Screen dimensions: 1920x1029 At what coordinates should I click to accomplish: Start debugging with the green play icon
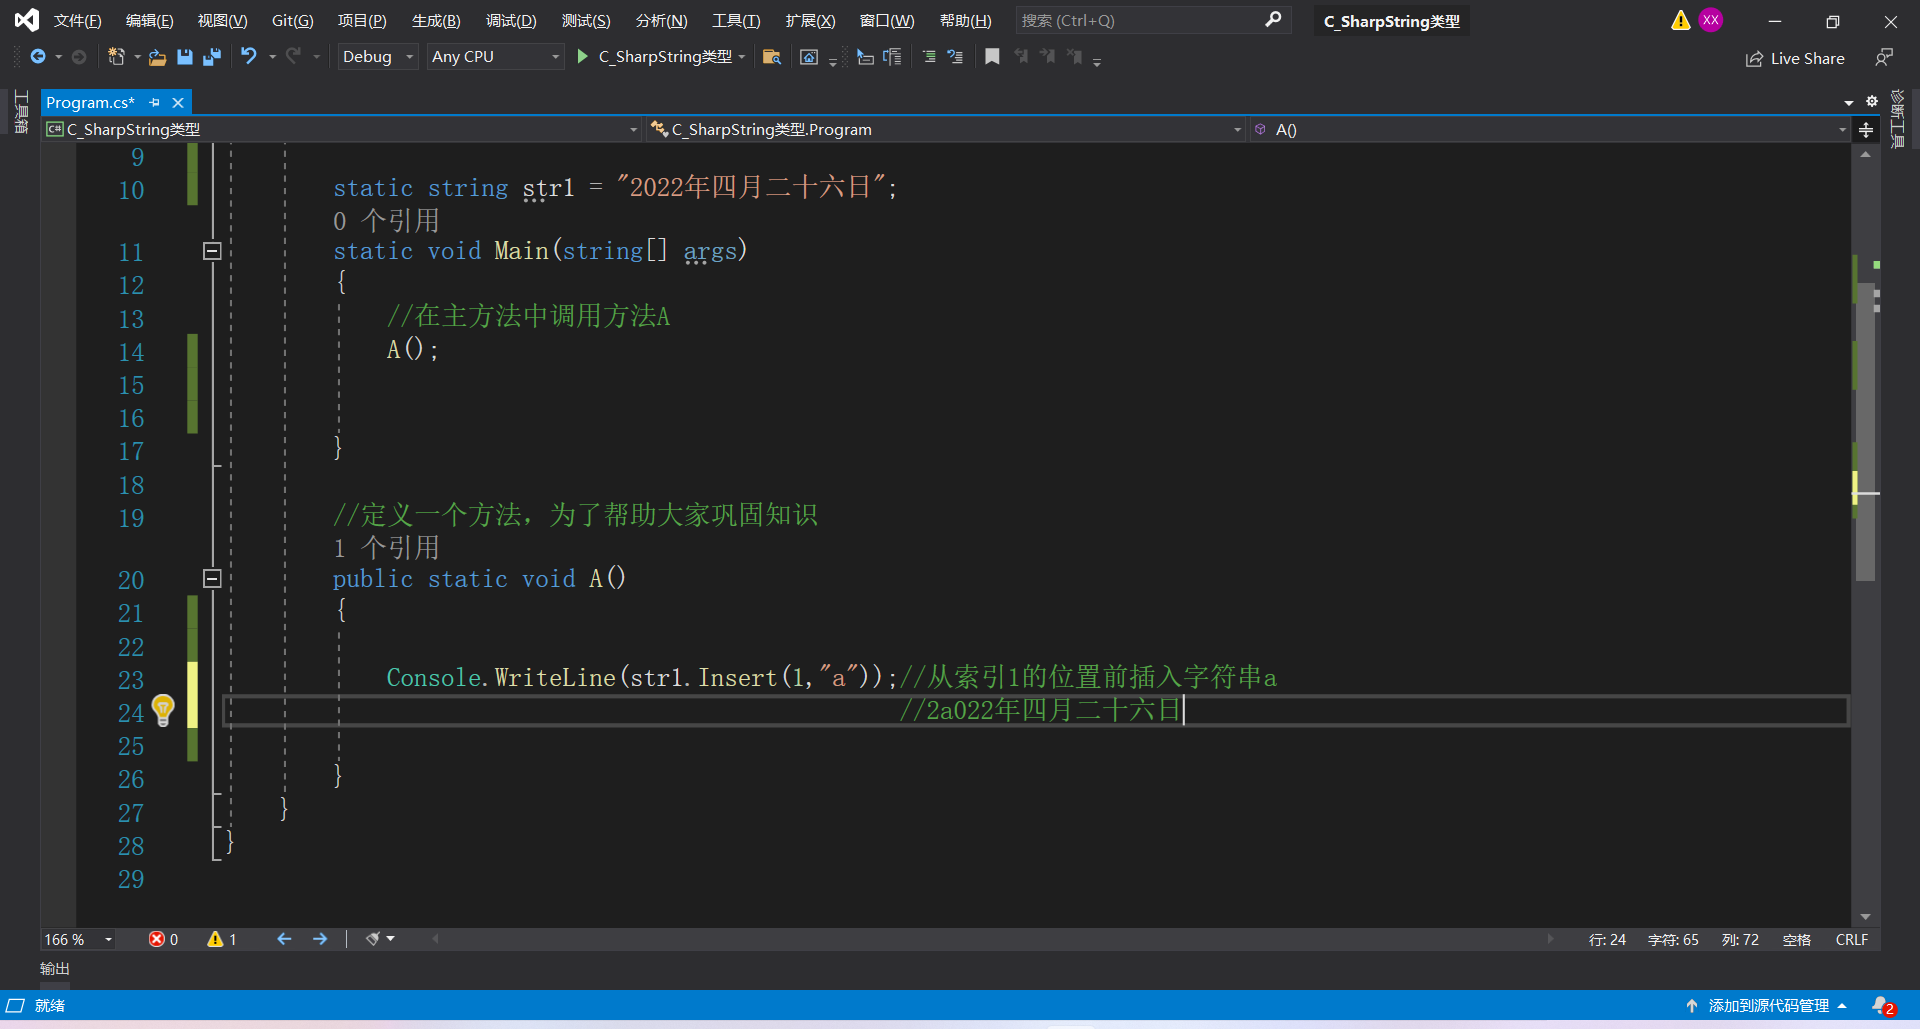pos(583,57)
